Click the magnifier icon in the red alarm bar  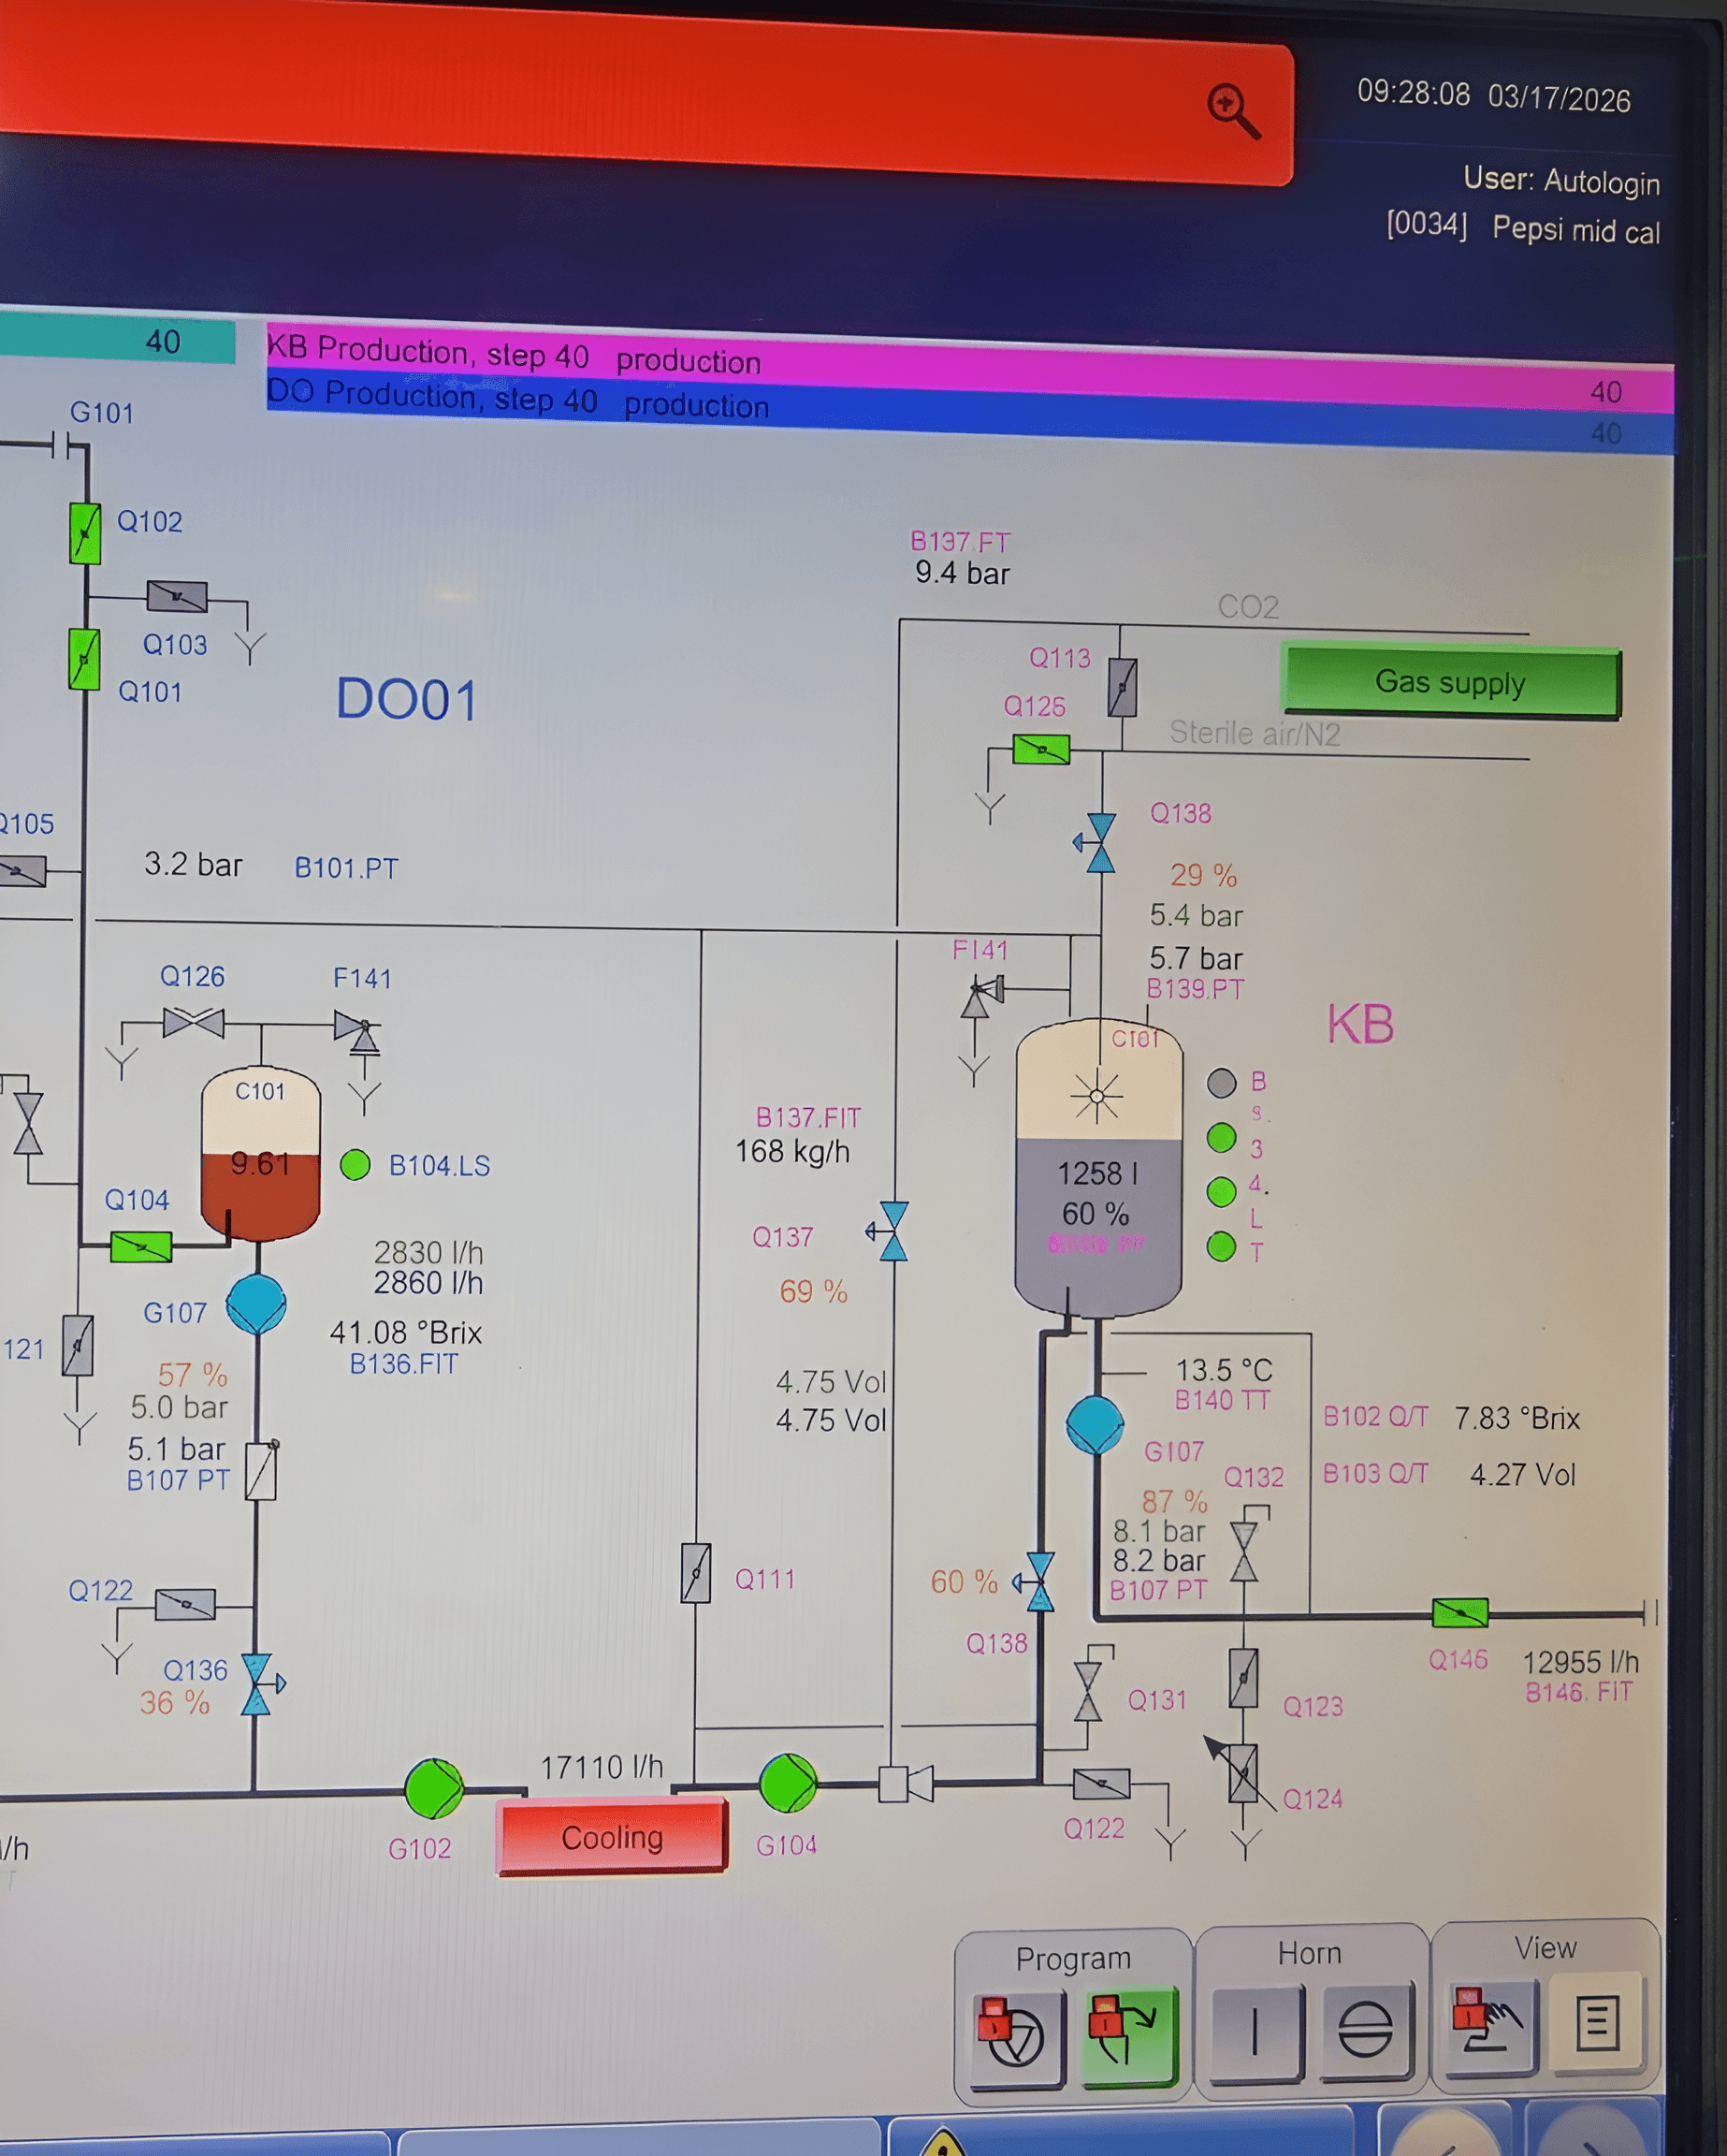click(x=1233, y=110)
